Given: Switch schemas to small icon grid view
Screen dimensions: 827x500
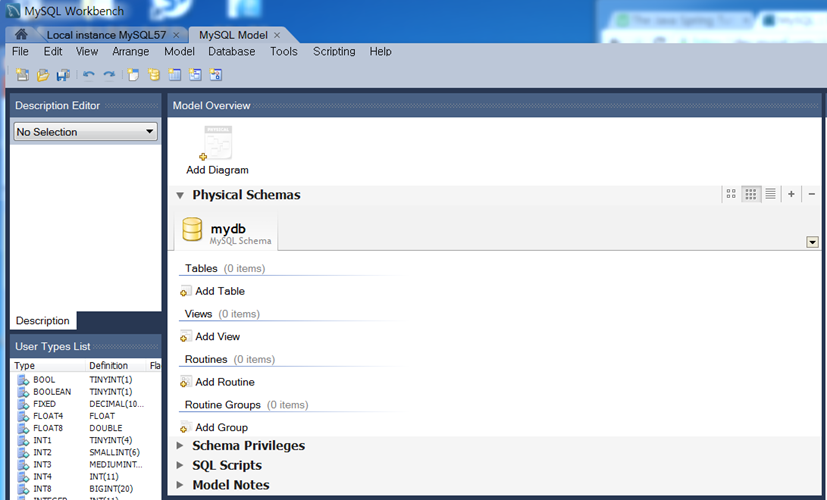Looking at the screenshot, I should pos(751,194).
